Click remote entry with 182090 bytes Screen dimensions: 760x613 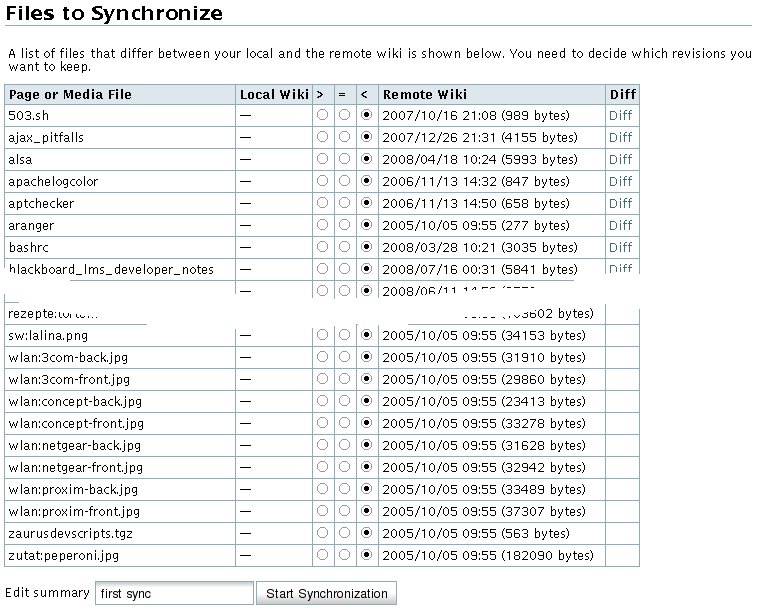click(488, 555)
